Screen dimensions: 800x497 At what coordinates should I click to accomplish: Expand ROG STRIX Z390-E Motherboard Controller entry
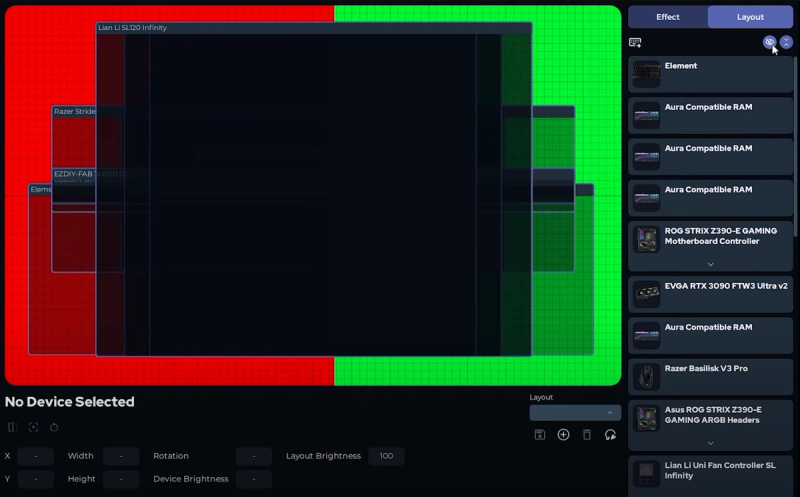click(x=710, y=265)
